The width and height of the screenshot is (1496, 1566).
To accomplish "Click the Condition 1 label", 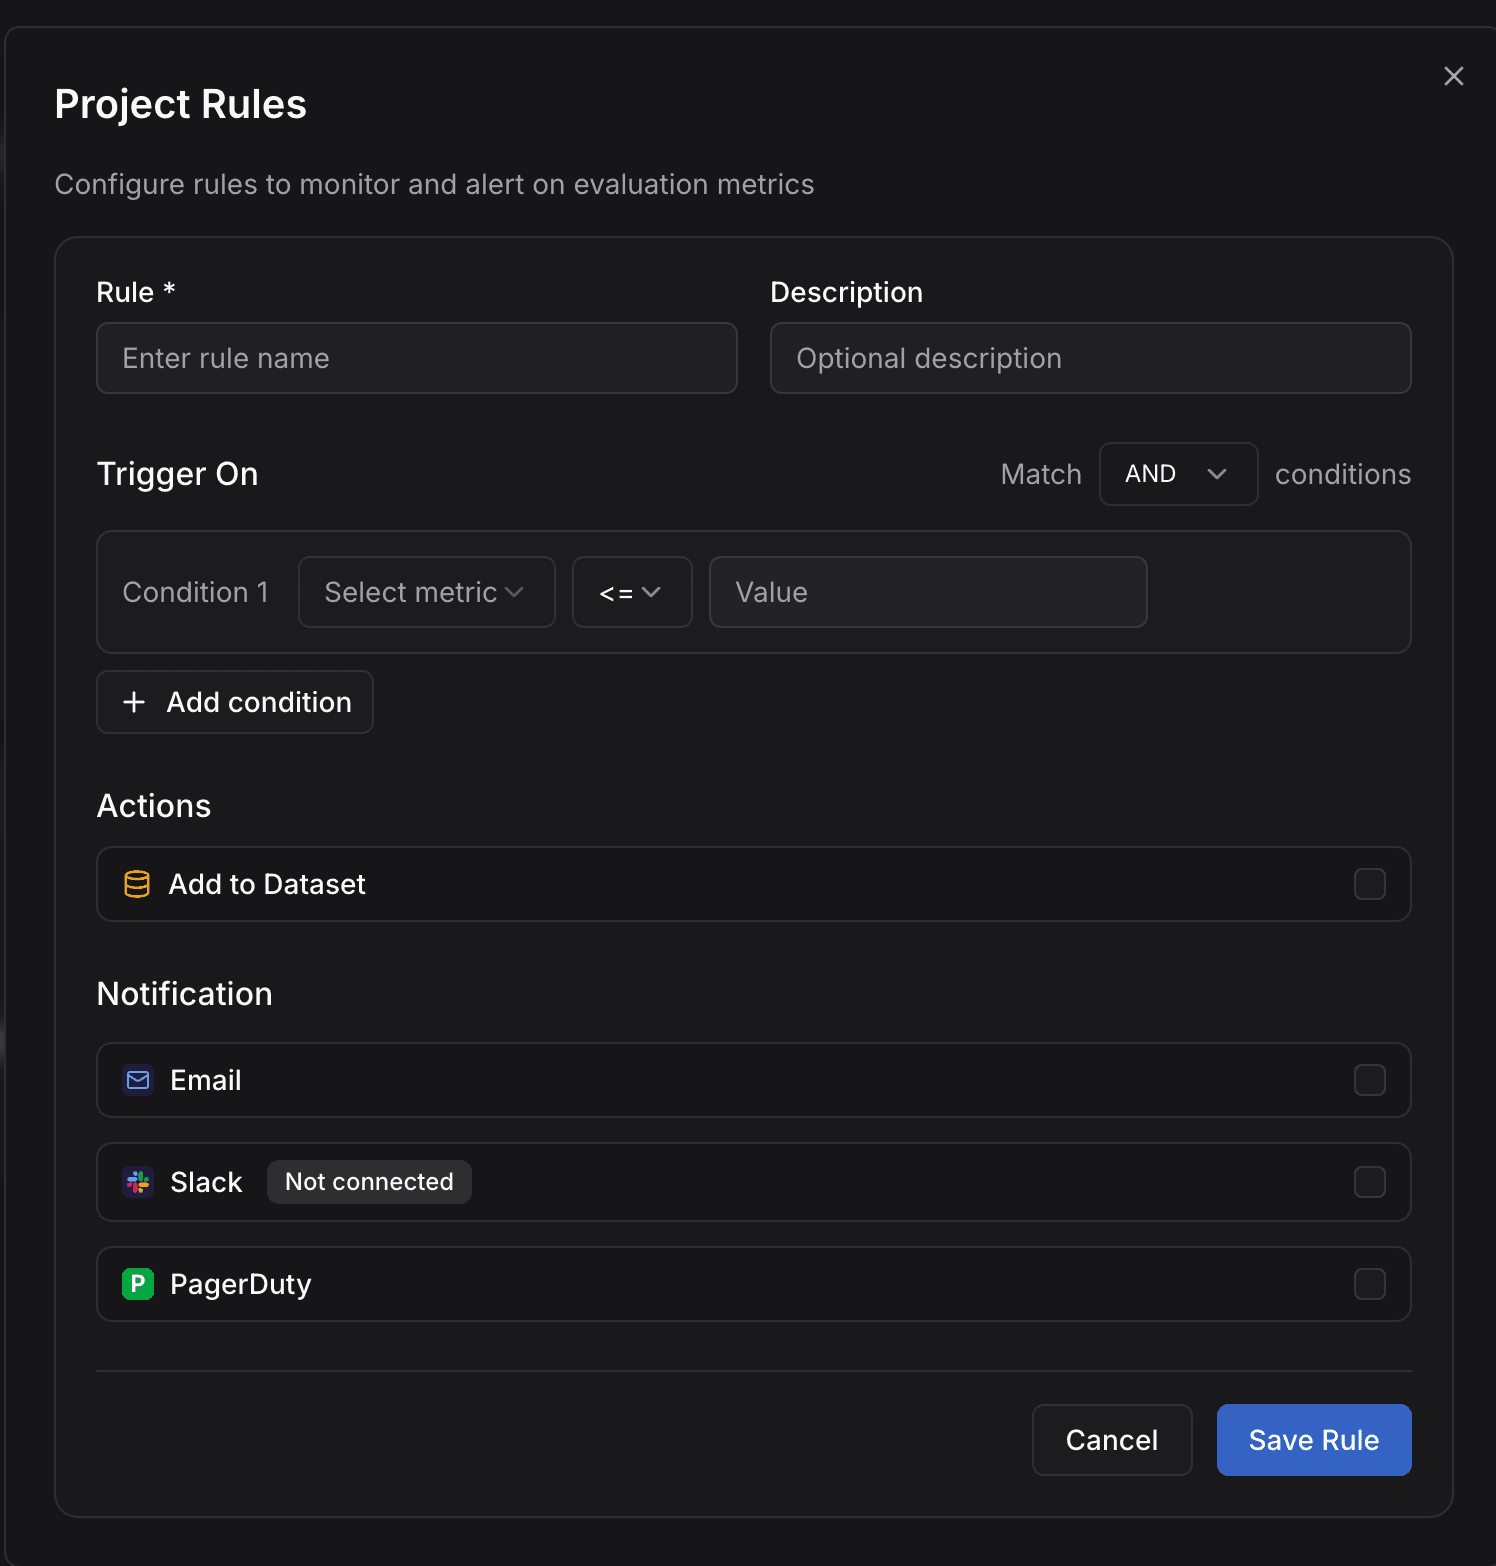I will point(196,592).
